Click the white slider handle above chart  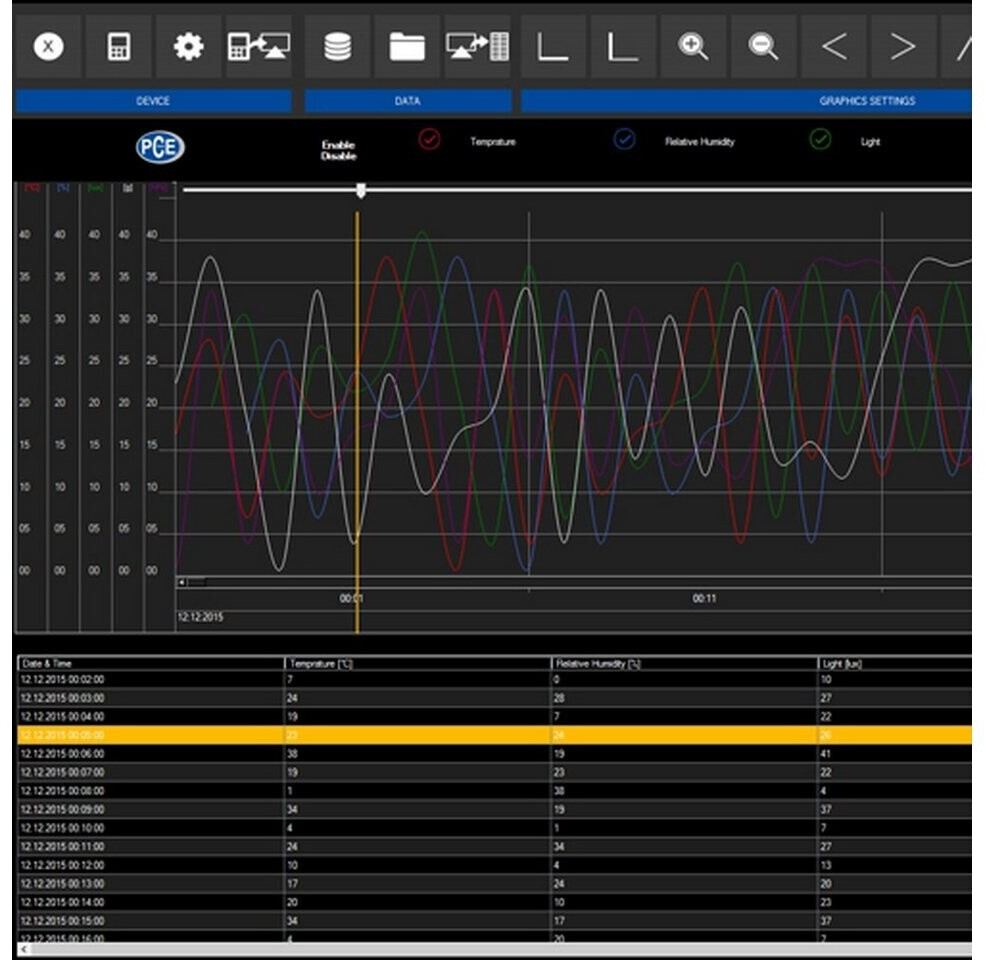pyautogui.click(x=361, y=190)
